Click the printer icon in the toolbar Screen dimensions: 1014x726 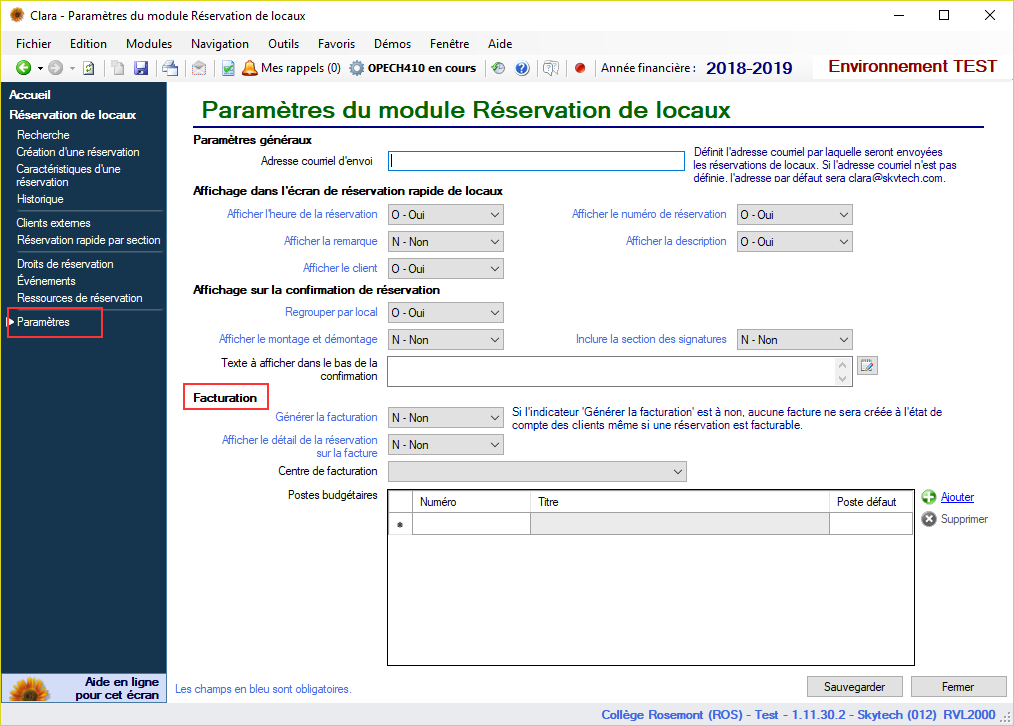[171, 68]
